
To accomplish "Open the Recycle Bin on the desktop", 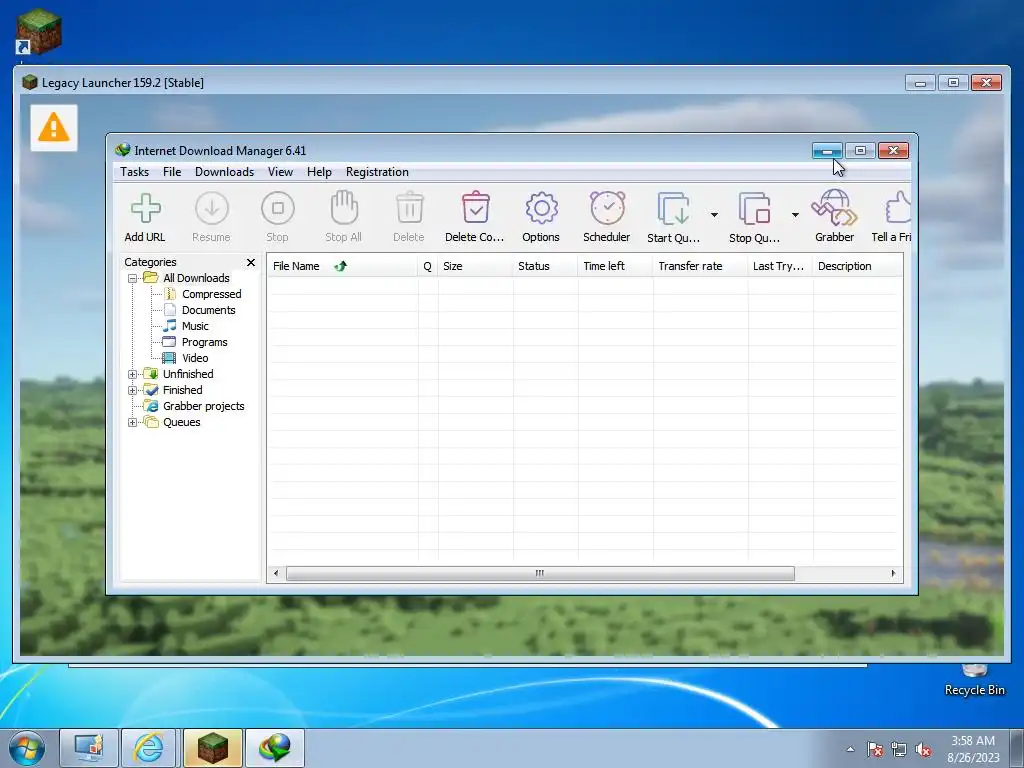I will pos(974,680).
